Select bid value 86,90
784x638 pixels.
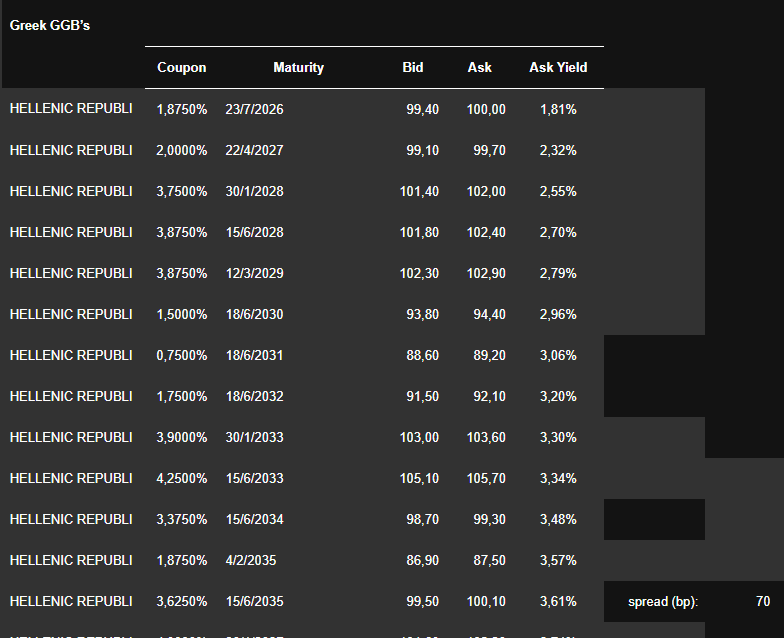[x=422, y=560]
